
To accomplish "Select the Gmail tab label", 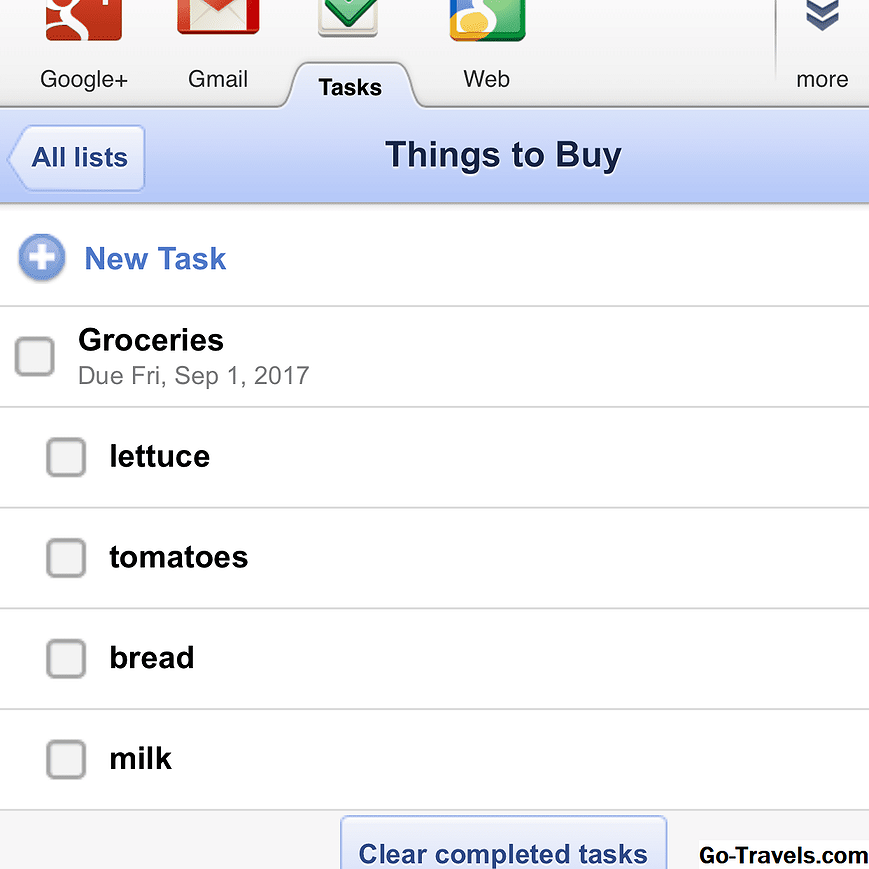I will click(x=218, y=79).
